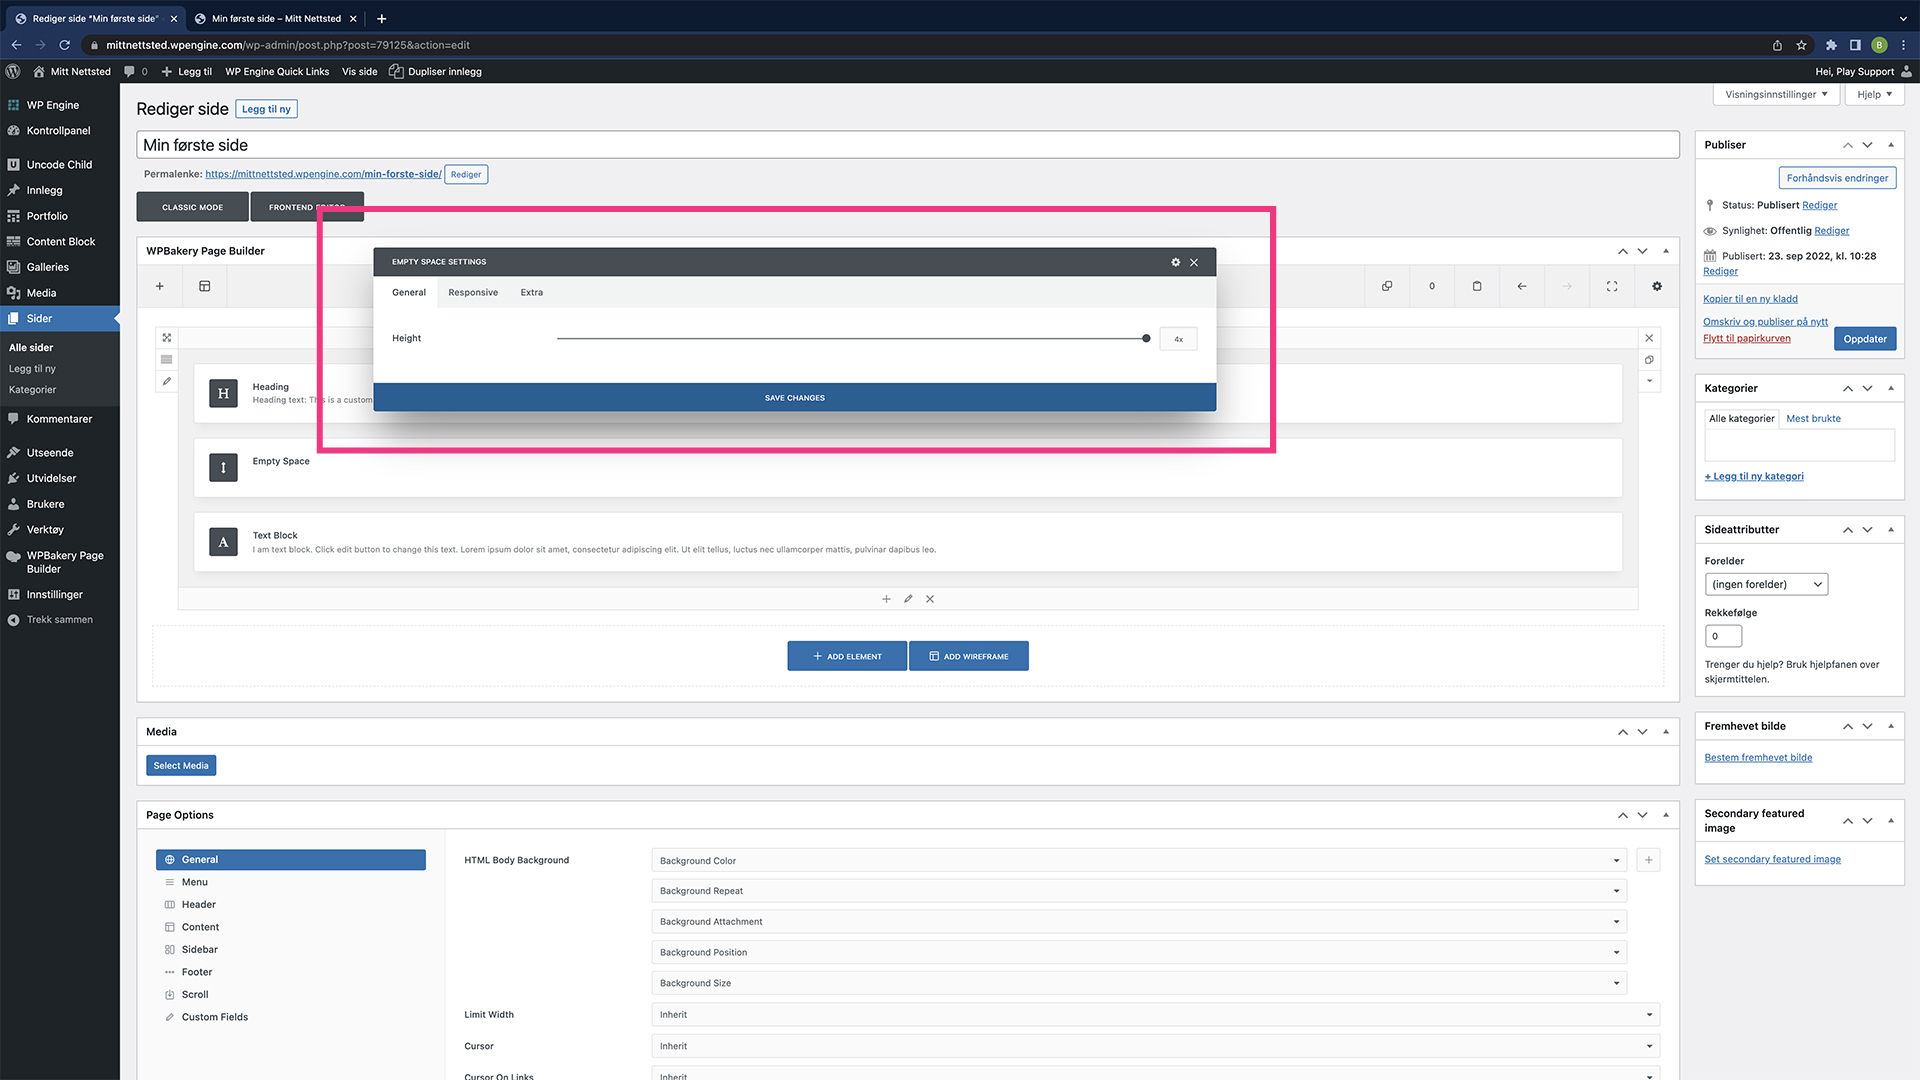Click the row move icon

click(x=167, y=338)
